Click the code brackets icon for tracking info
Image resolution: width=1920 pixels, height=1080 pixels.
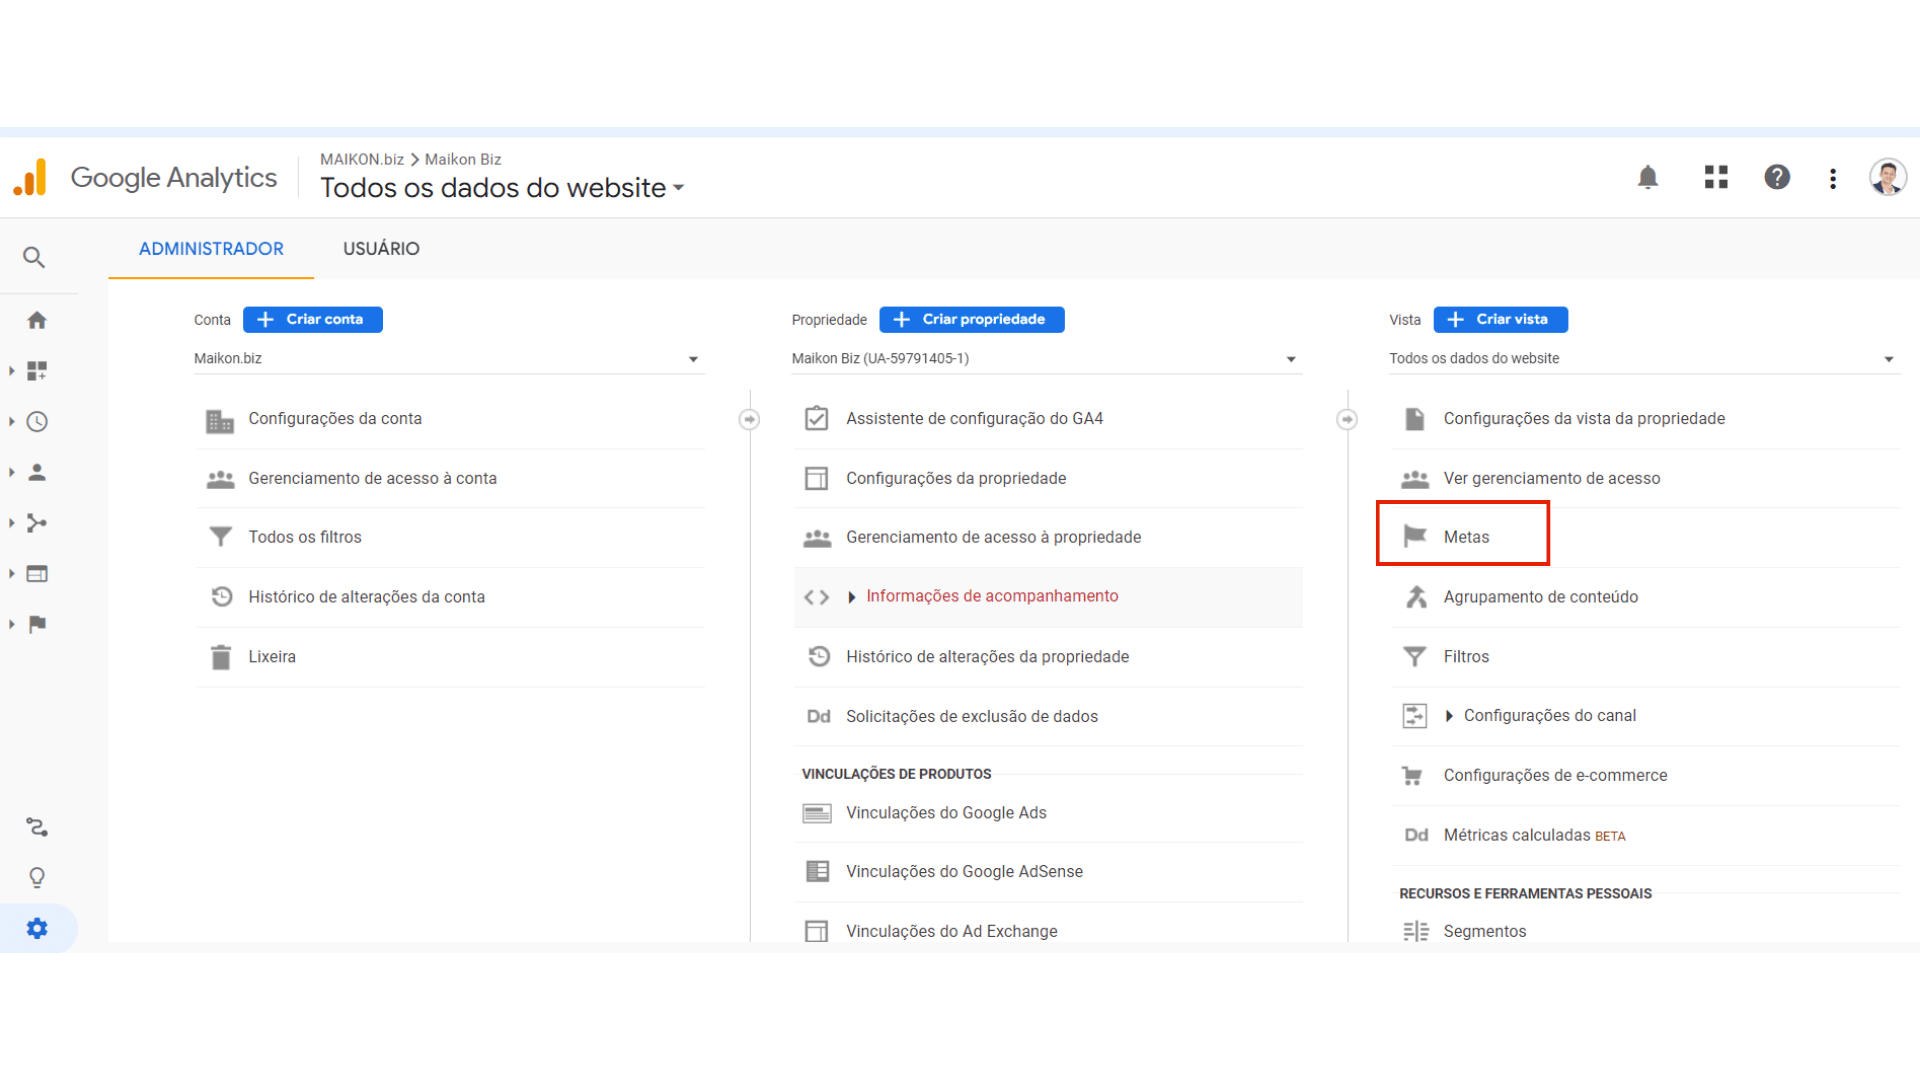pos(817,597)
